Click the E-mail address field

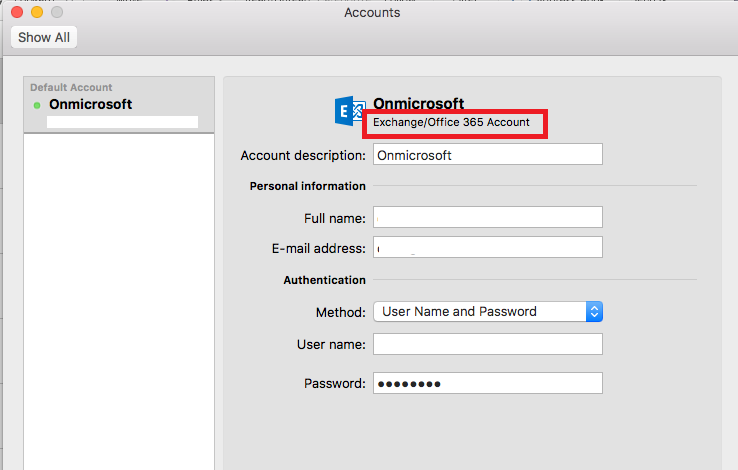[488, 247]
